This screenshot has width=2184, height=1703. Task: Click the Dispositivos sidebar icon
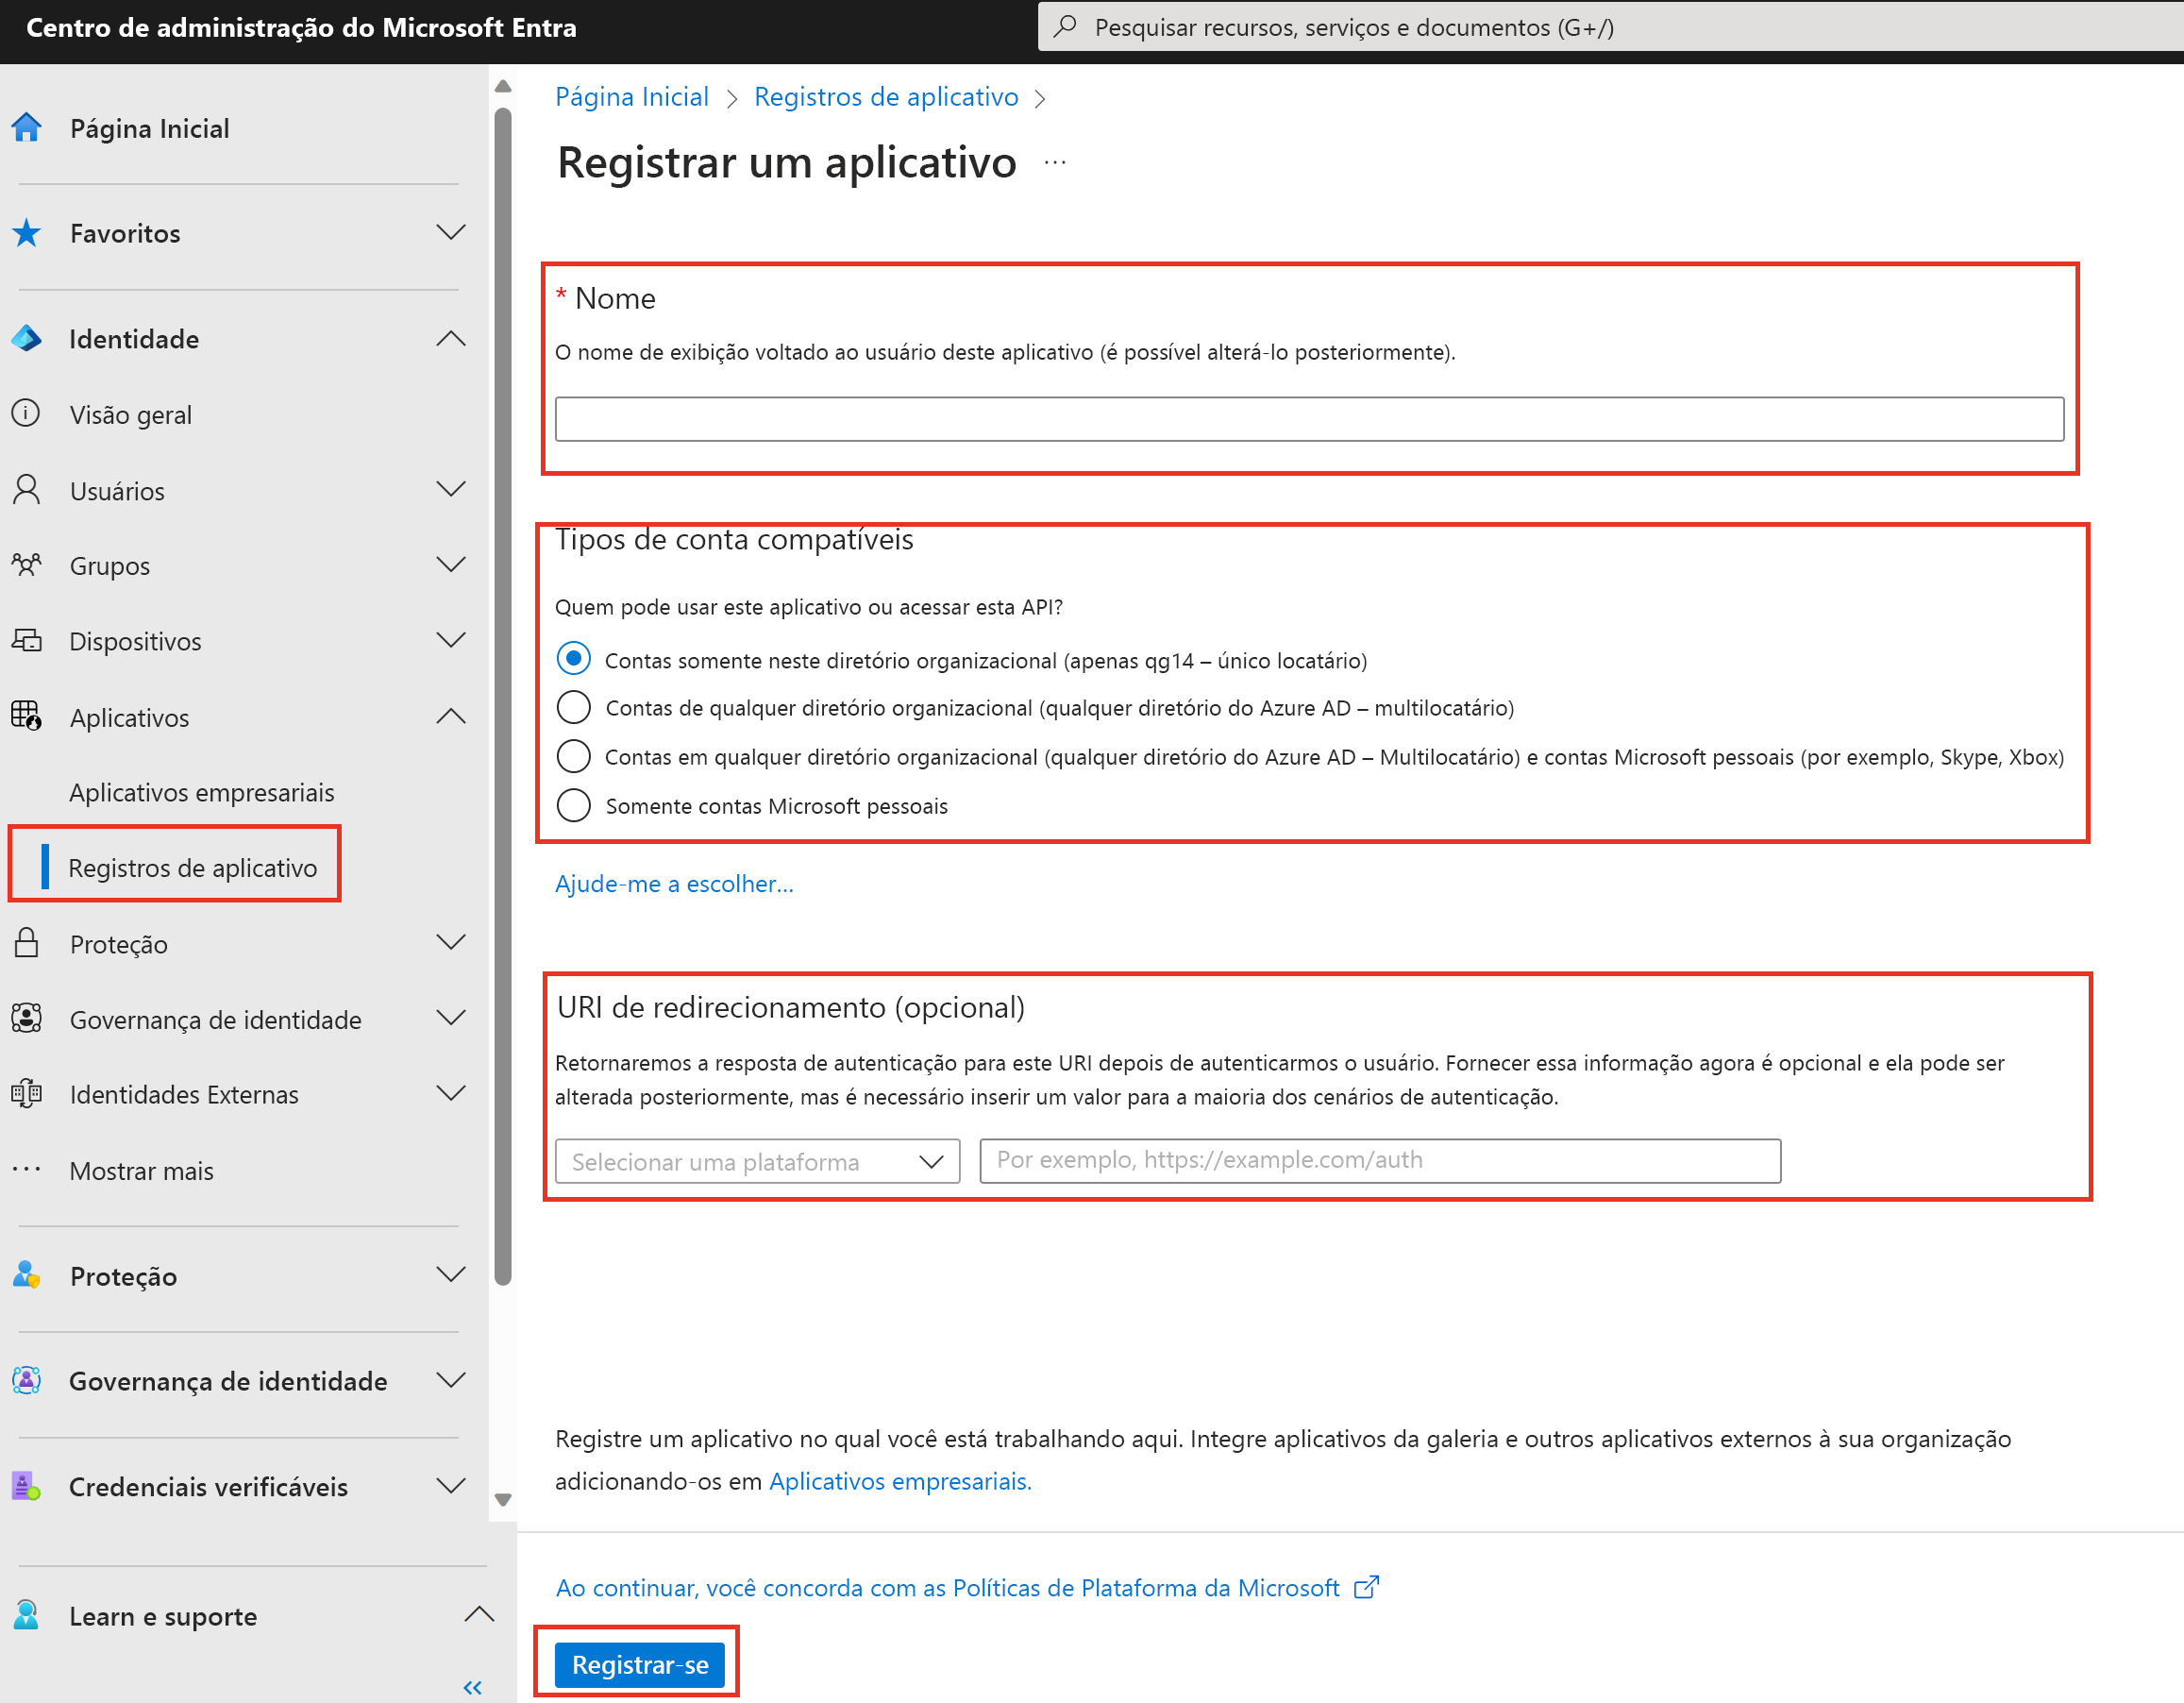26,641
